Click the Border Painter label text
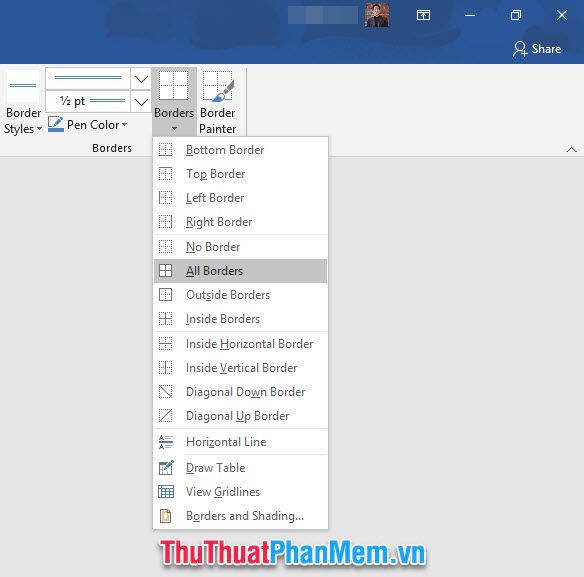This screenshot has height=577, width=584. tap(218, 121)
